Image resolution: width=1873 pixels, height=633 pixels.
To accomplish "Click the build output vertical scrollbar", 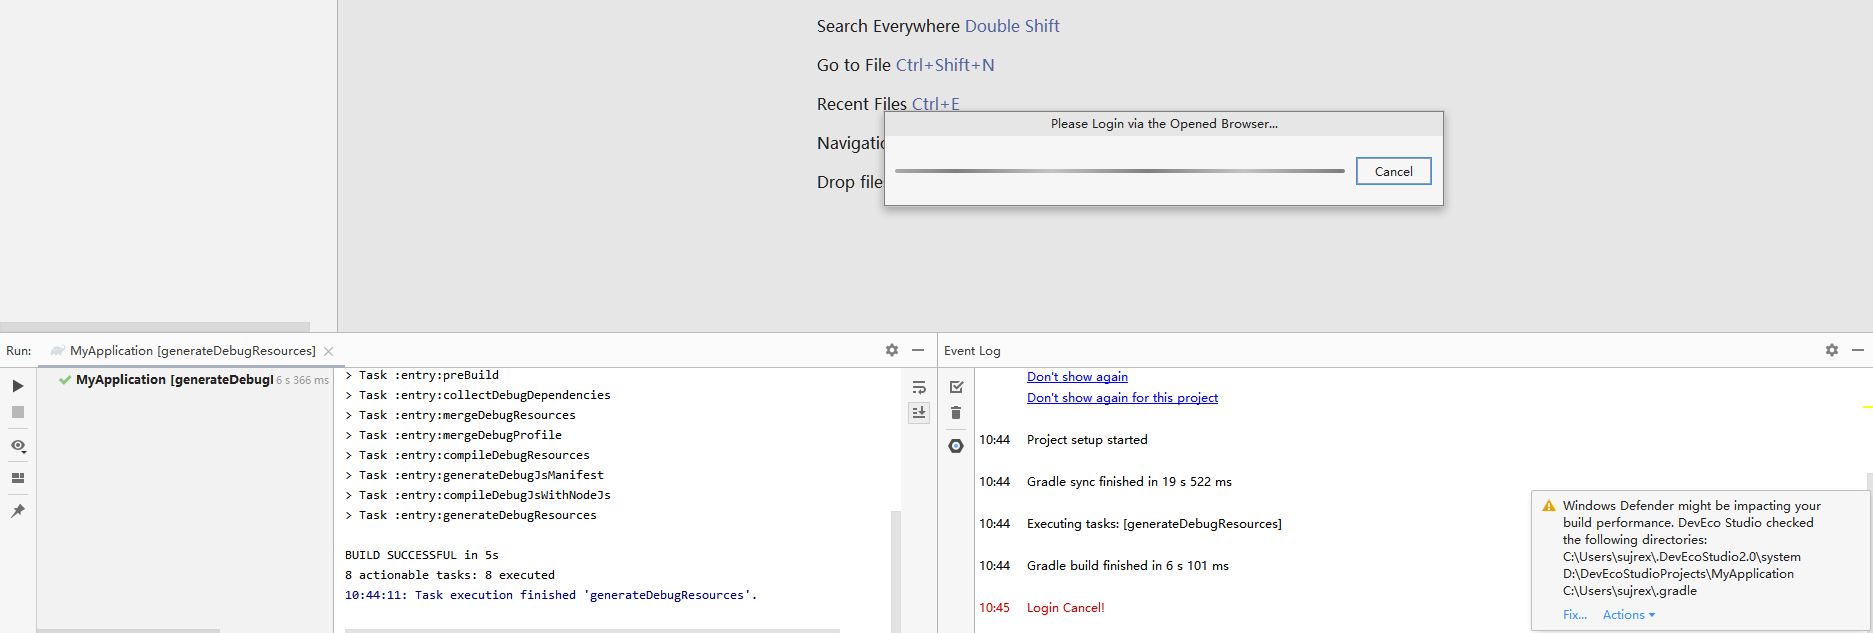I will [x=896, y=571].
